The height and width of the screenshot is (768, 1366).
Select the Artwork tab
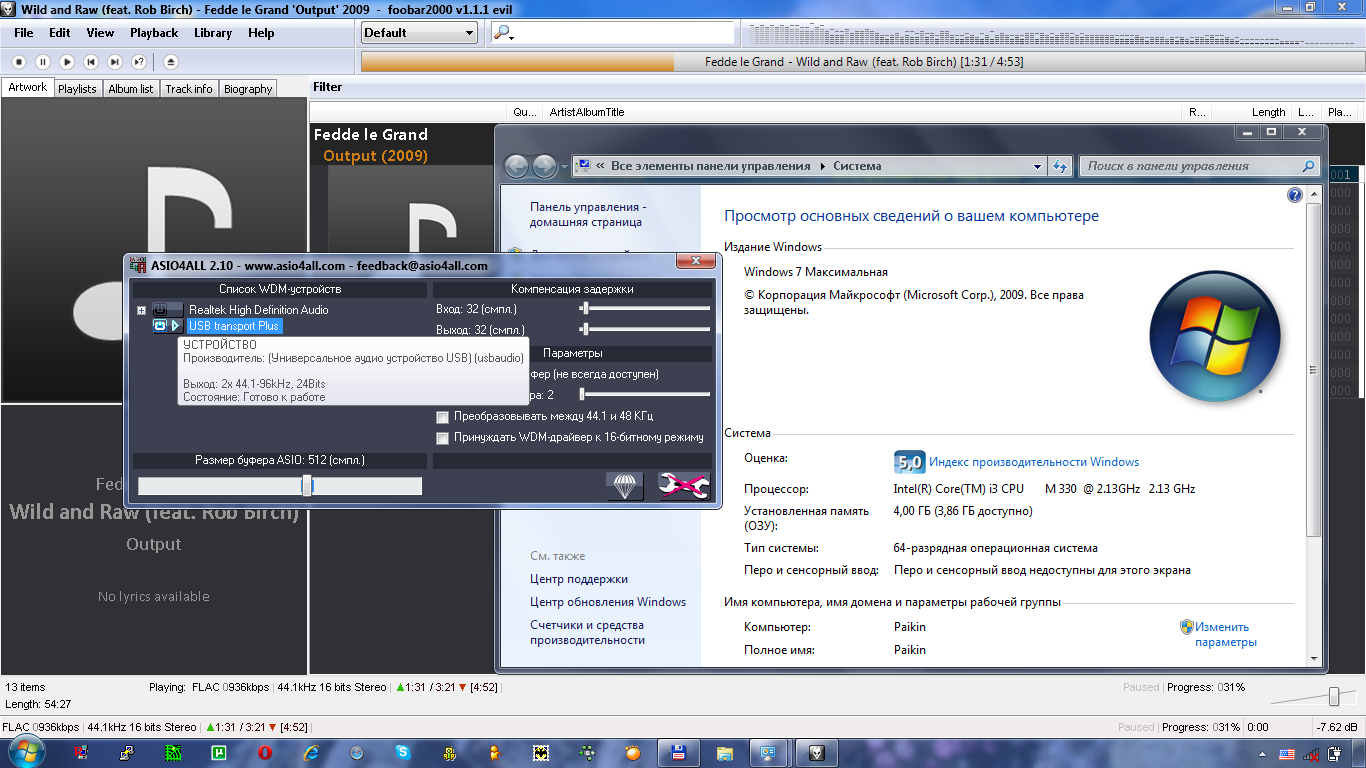28,88
